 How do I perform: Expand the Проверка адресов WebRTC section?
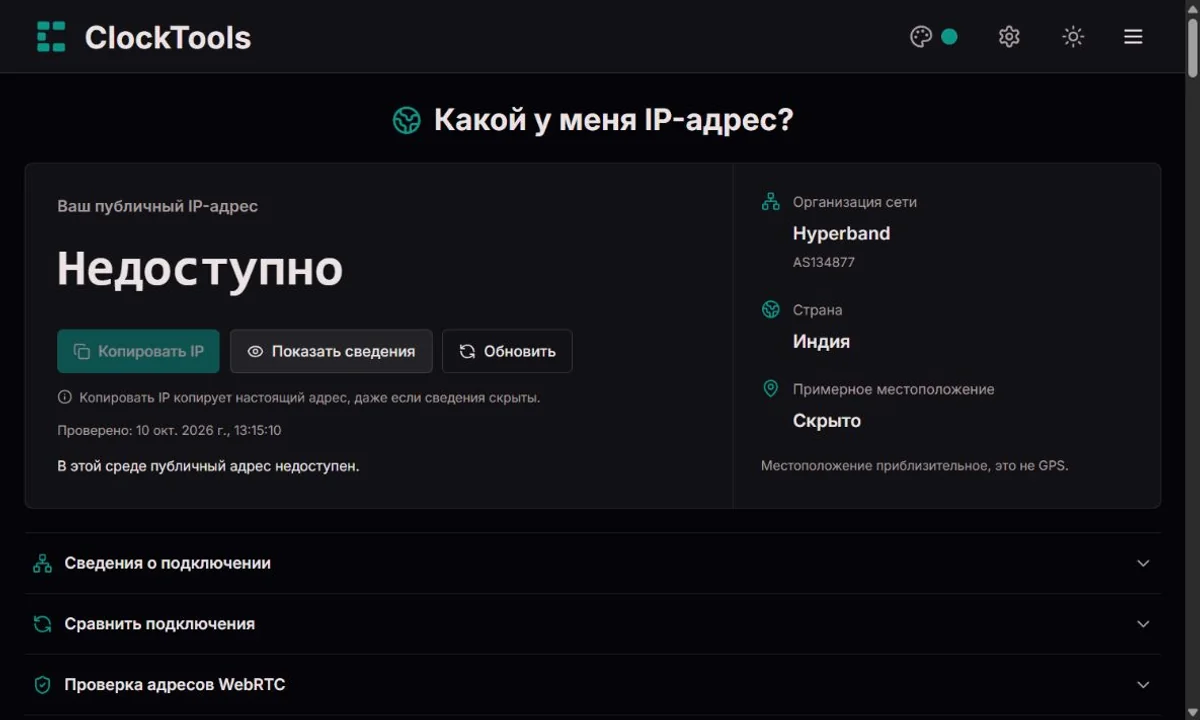coord(593,685)
